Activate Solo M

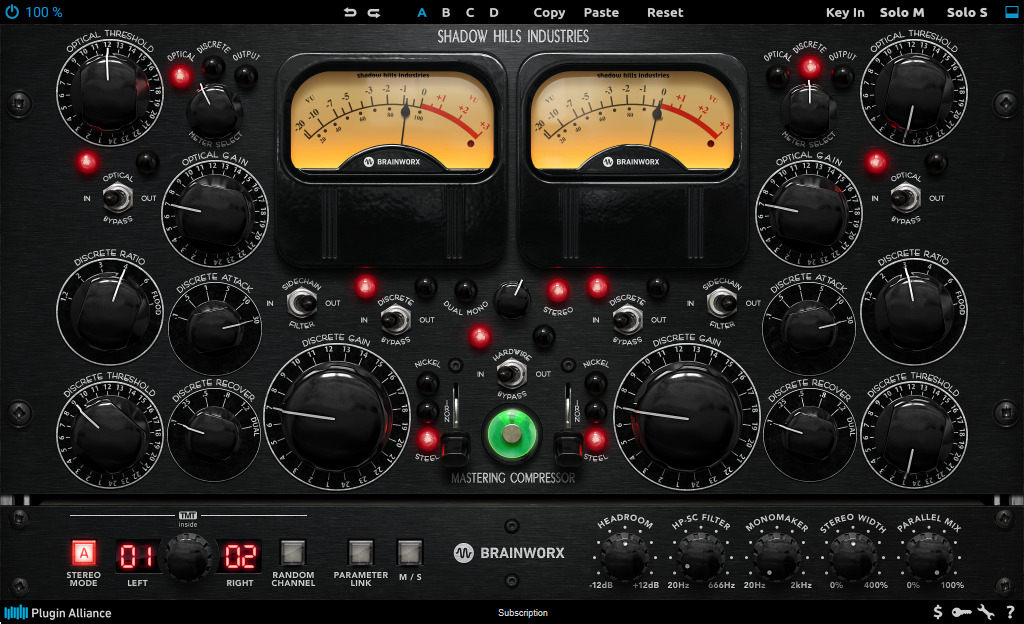901,12
